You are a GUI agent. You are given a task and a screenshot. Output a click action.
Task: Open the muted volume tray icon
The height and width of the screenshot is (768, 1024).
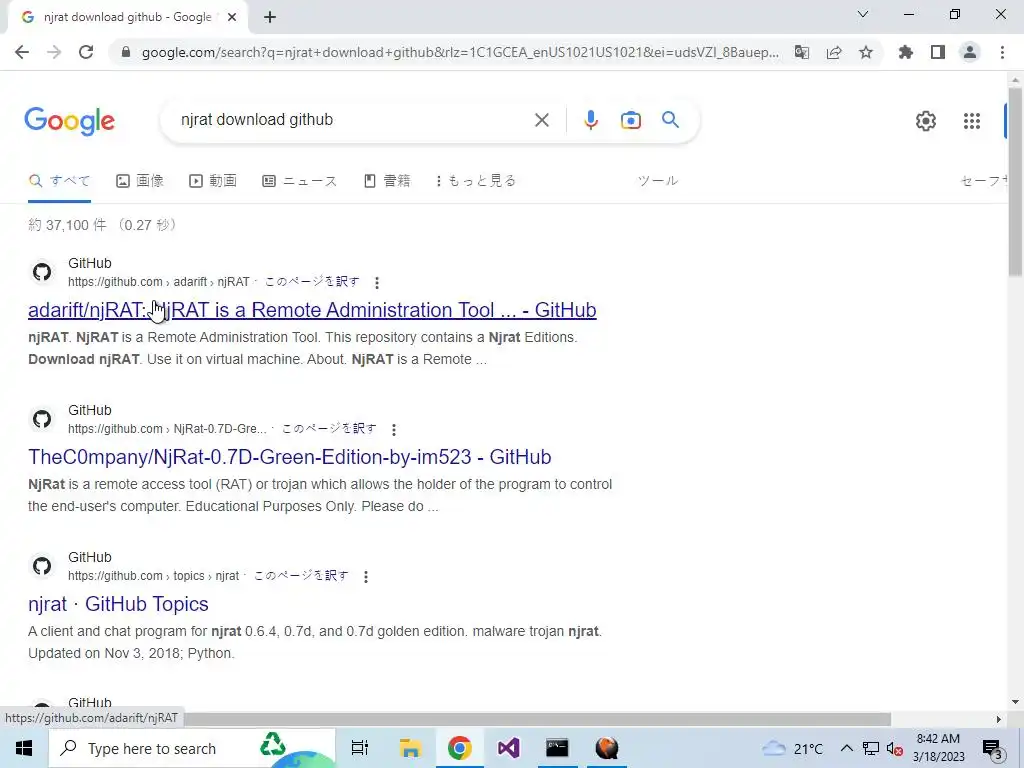click(895, 748)
